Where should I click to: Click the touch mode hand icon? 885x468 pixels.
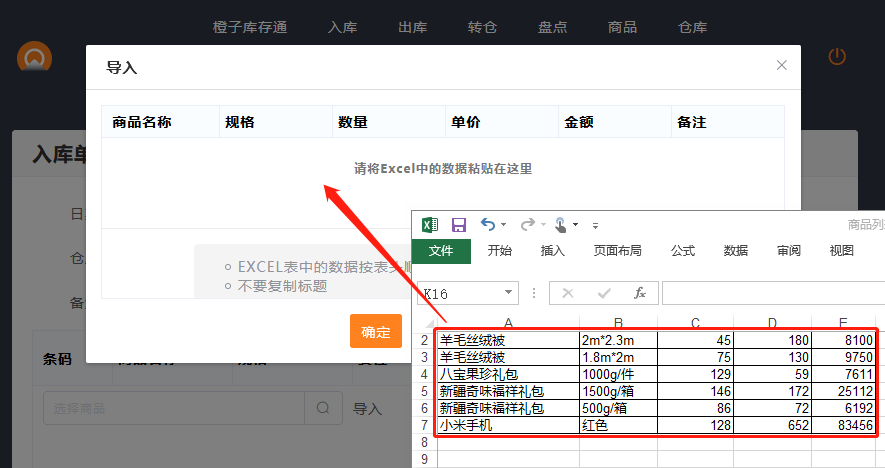[561, 225]
